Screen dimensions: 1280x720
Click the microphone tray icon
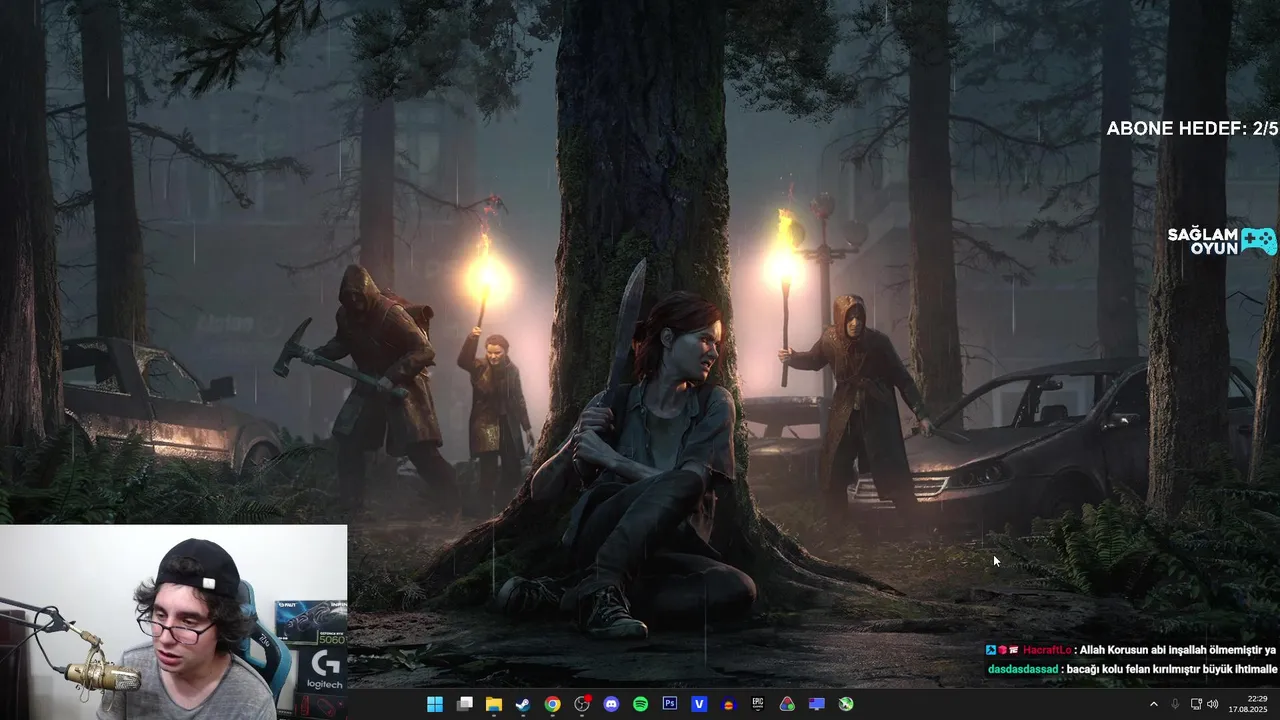click(x=1175, y=704)
